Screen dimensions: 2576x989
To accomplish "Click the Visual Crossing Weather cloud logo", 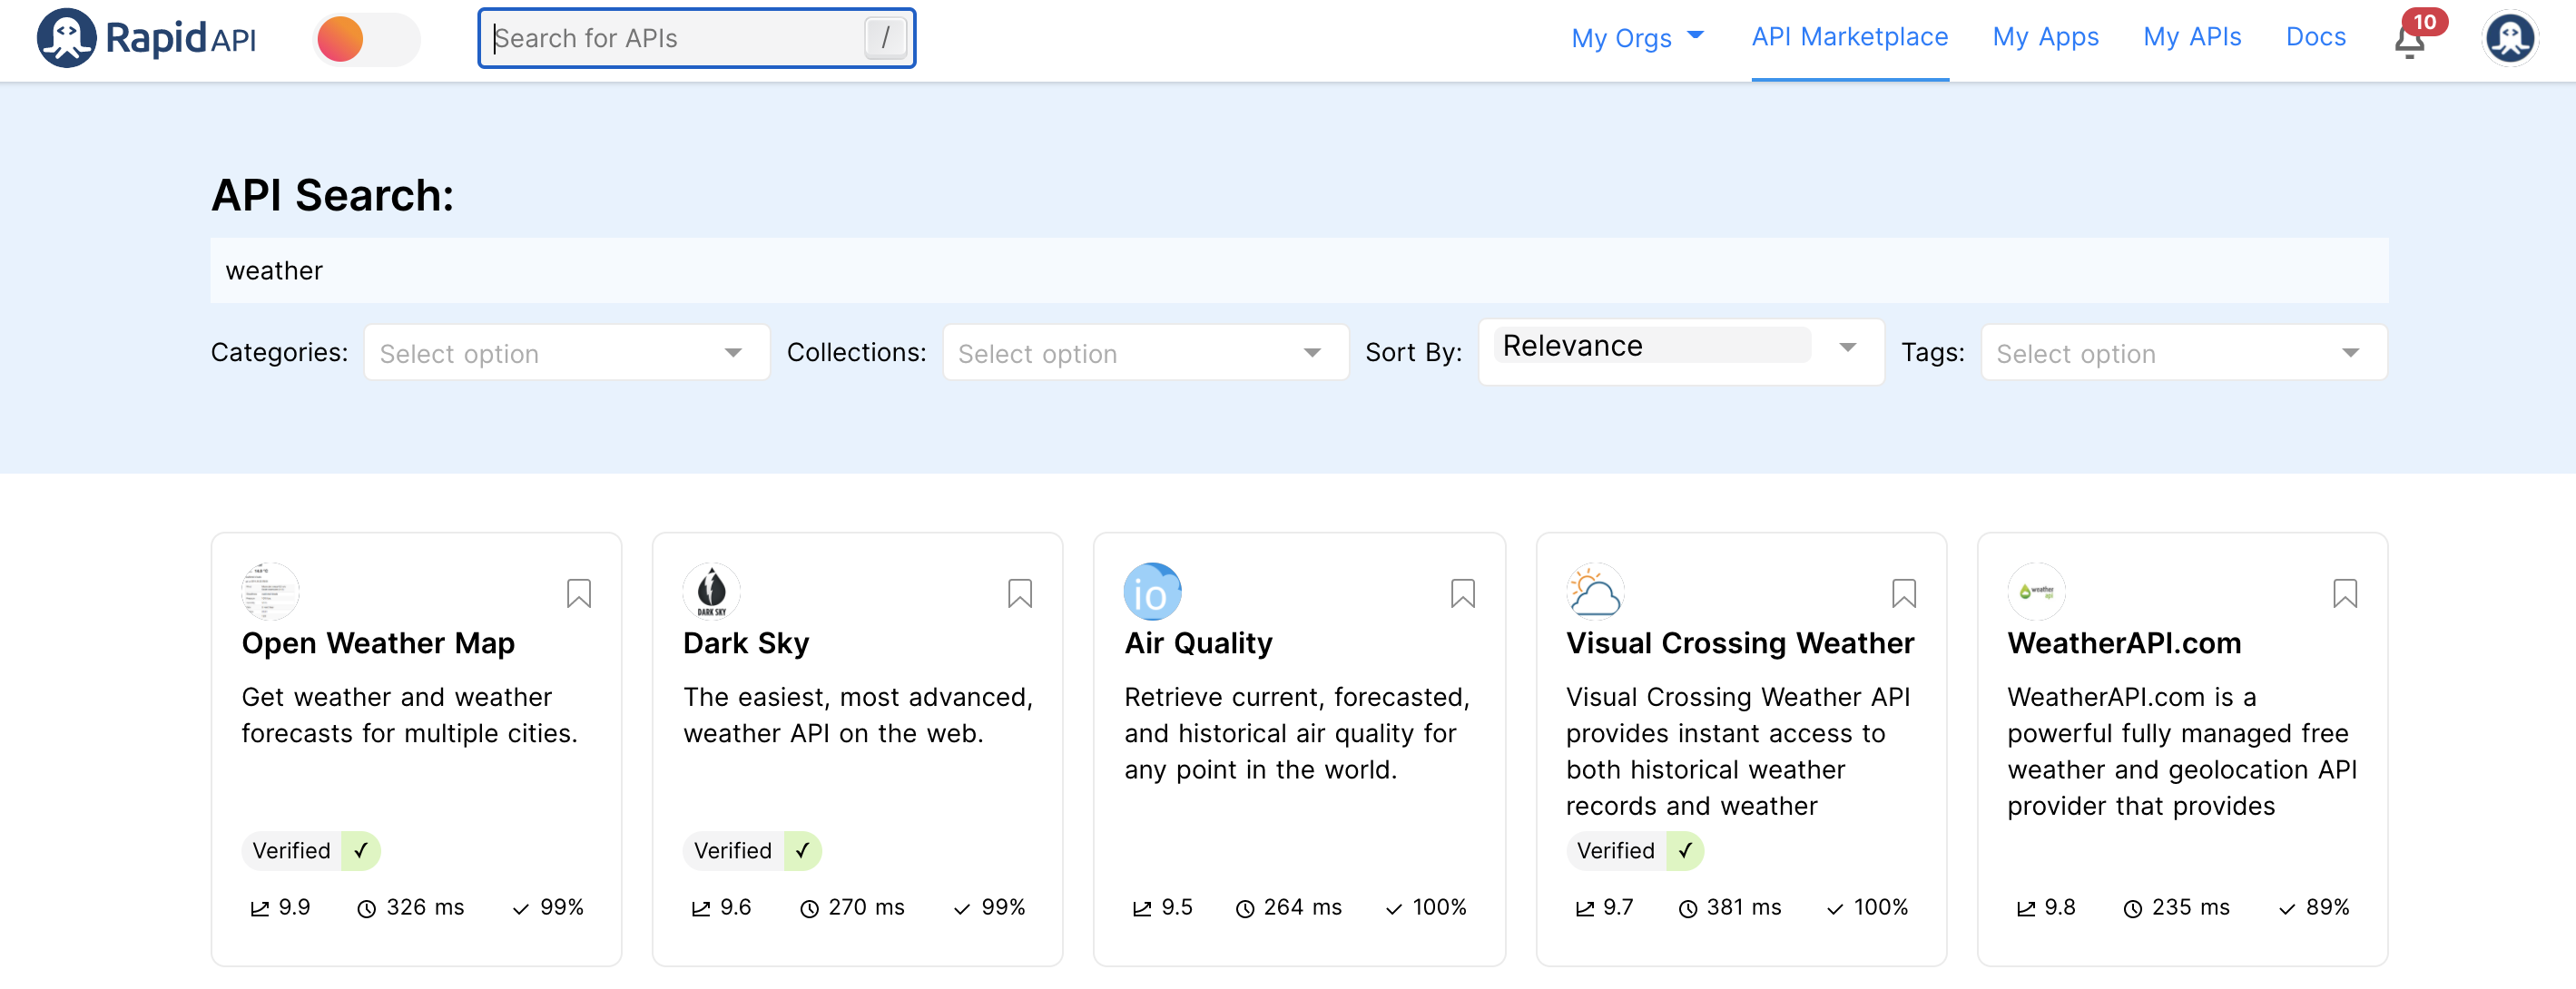I will (x=1594, y=591).
